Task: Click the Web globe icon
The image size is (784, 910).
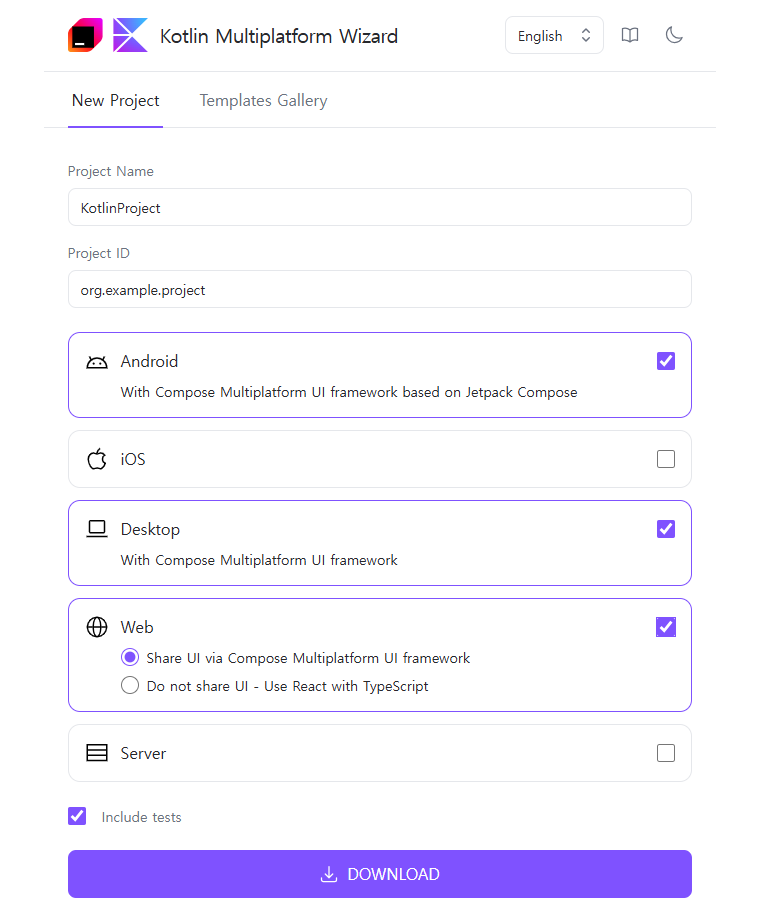Action: pos(97,627)
